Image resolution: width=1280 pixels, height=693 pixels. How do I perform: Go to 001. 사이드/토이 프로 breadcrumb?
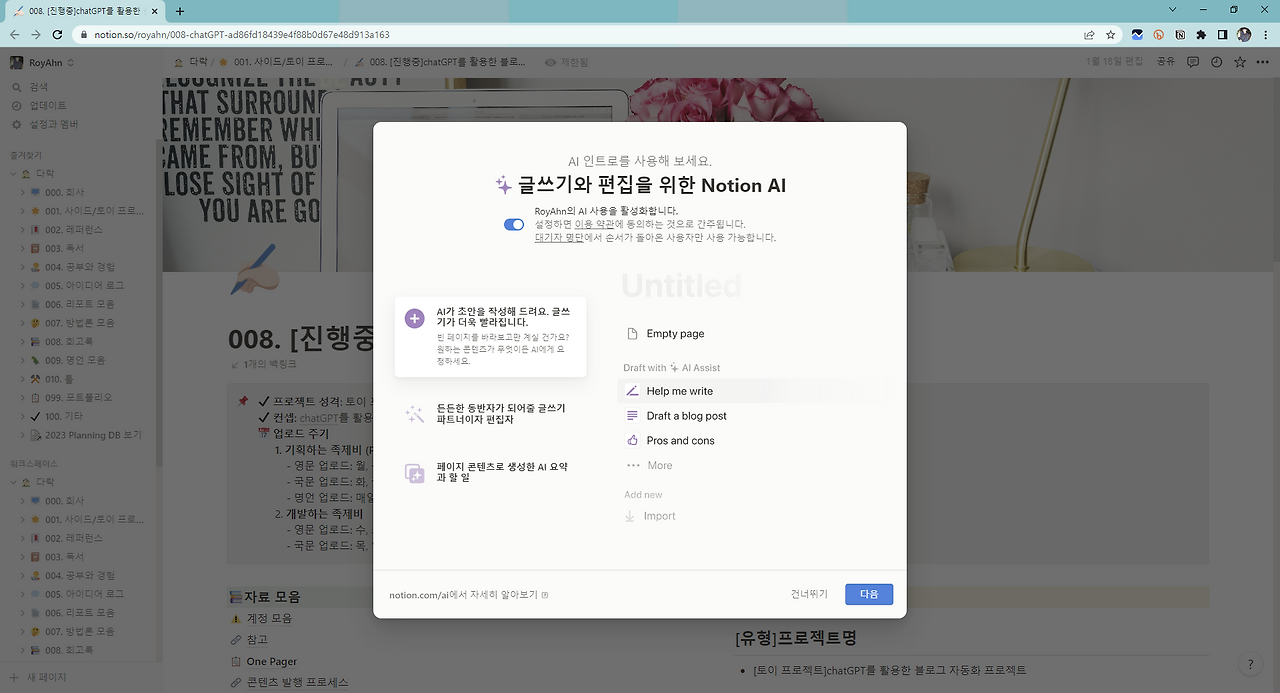[x=276, y=62]
